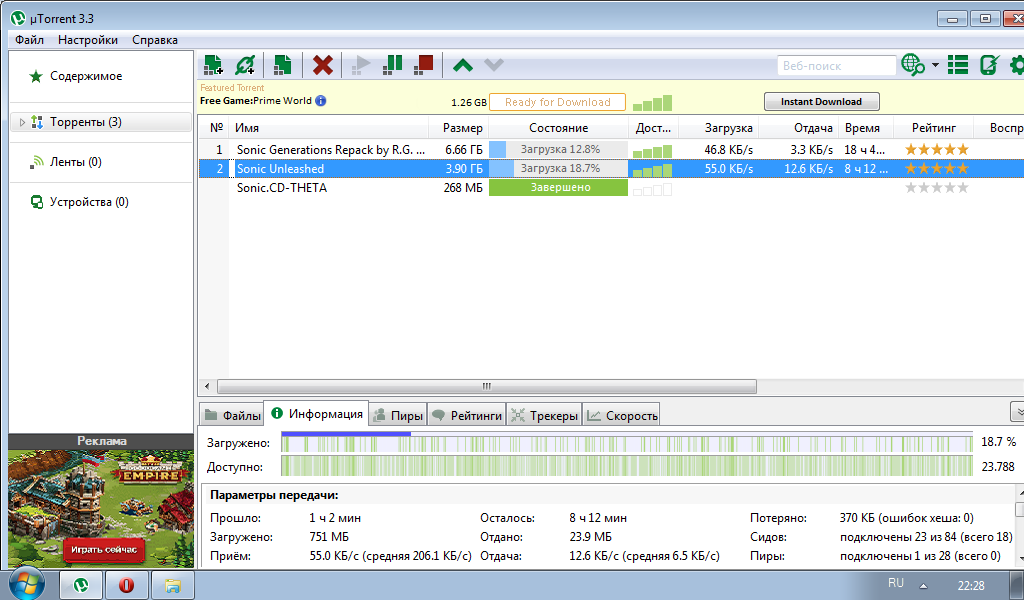Click Sonic Generations progress bar 12.8%
The width and height of the screenshot is (1024, 600).
pyautogui.click(x=558, y=150)
